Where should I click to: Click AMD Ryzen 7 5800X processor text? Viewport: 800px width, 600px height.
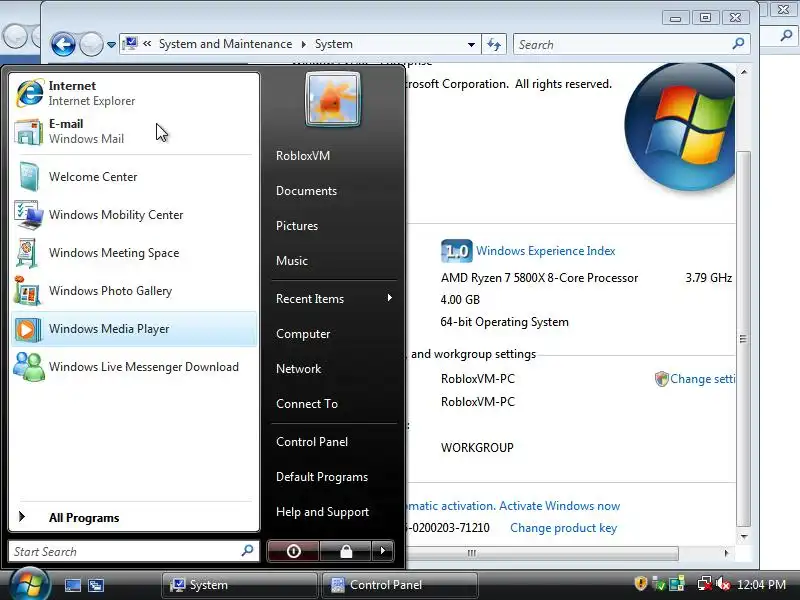pyautogui.click(x=539, y=278)
